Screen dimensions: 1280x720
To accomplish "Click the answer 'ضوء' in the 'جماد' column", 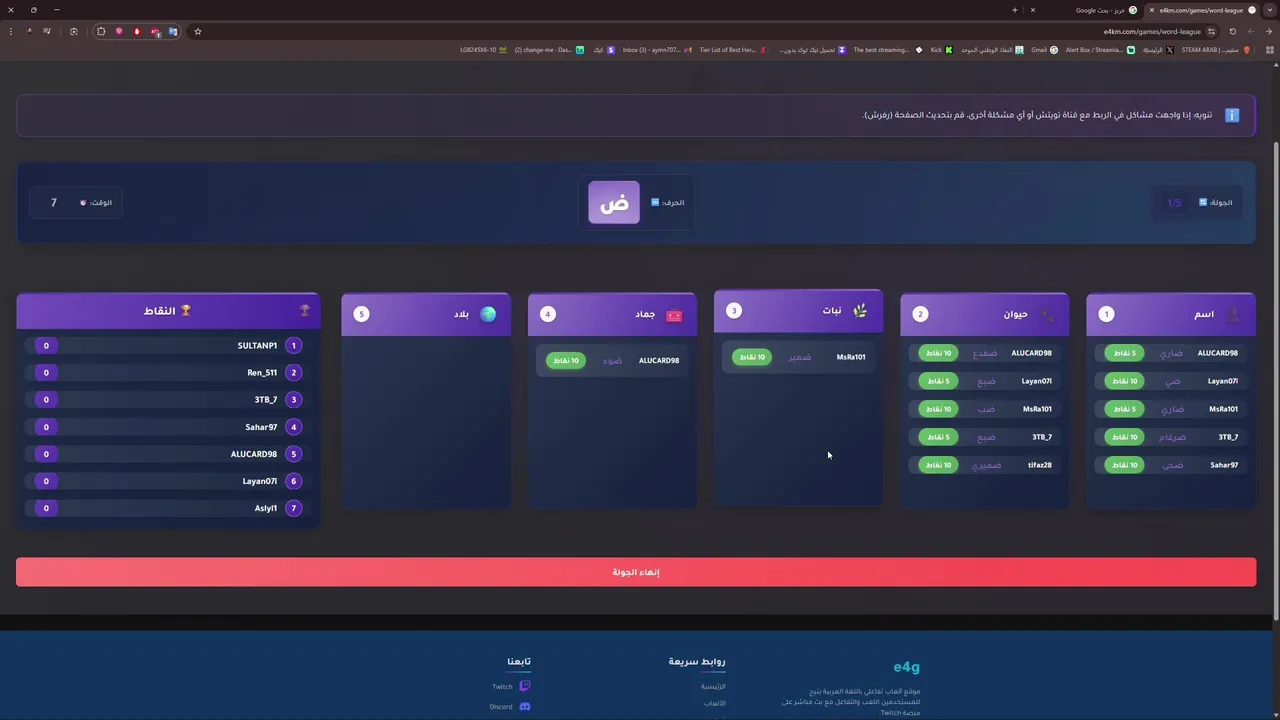I will click(612, 361).
